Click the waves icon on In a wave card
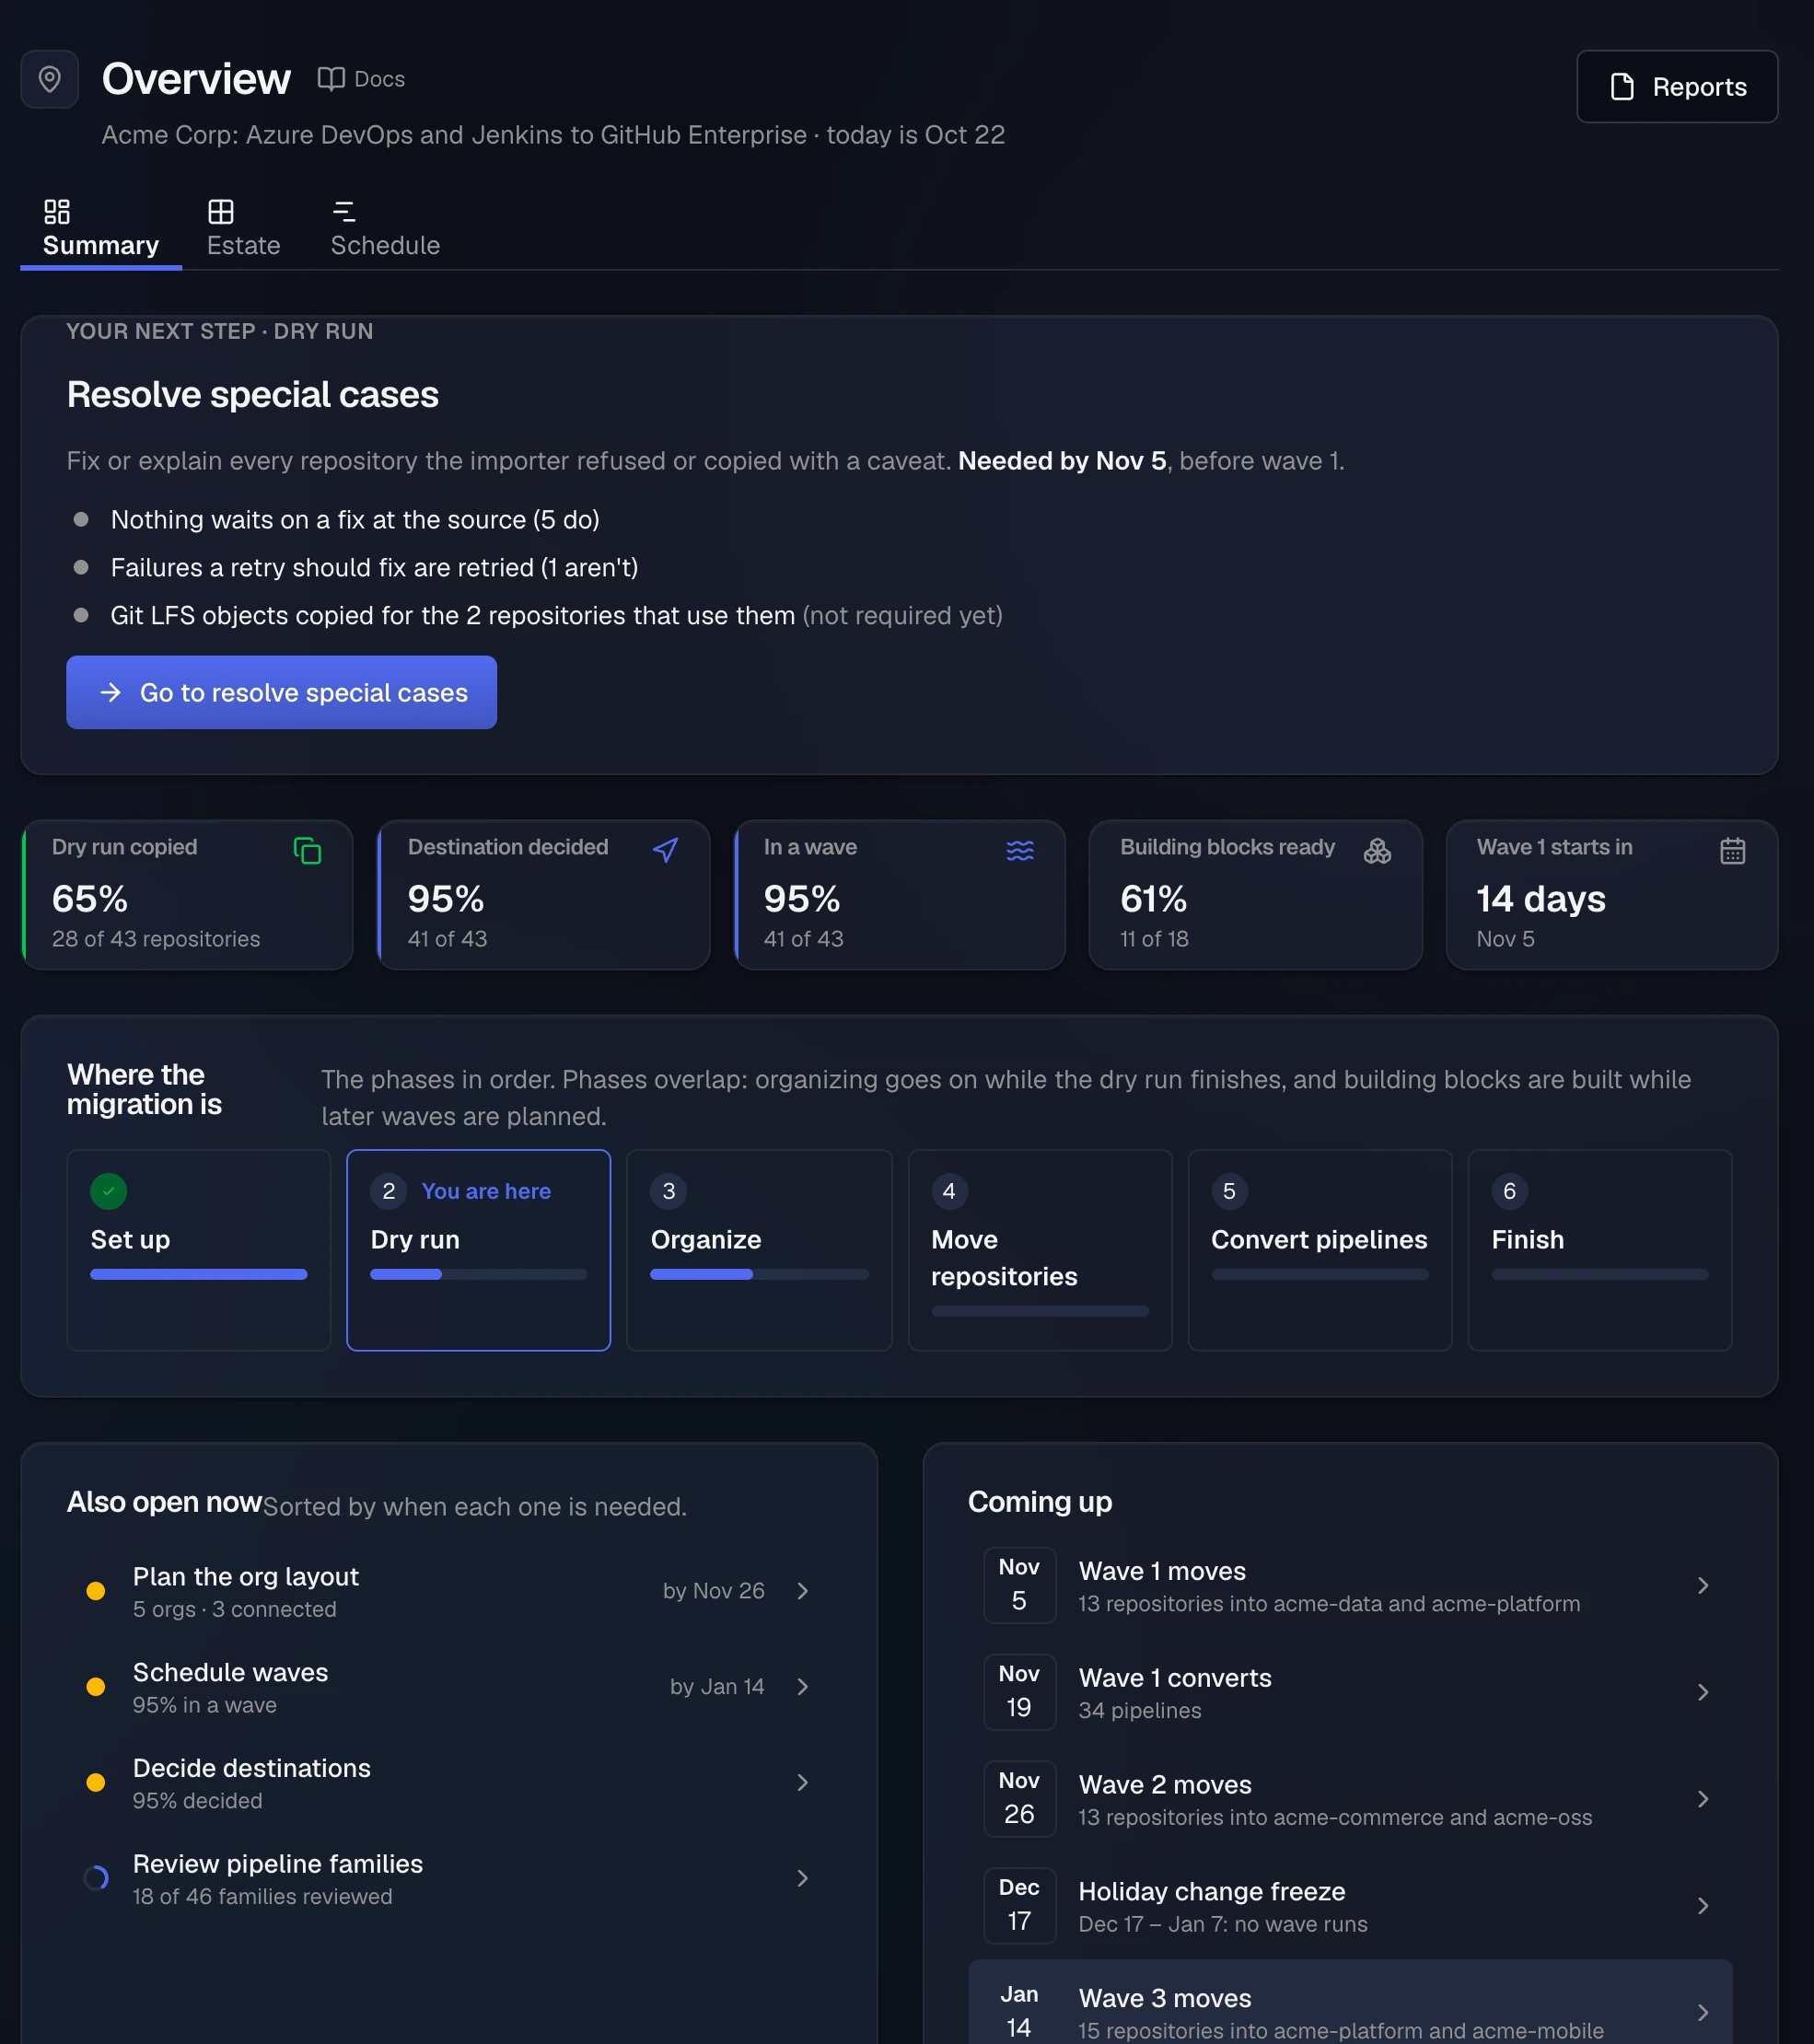This screenshot has height=2044, width=1814. pos(1020,851)
